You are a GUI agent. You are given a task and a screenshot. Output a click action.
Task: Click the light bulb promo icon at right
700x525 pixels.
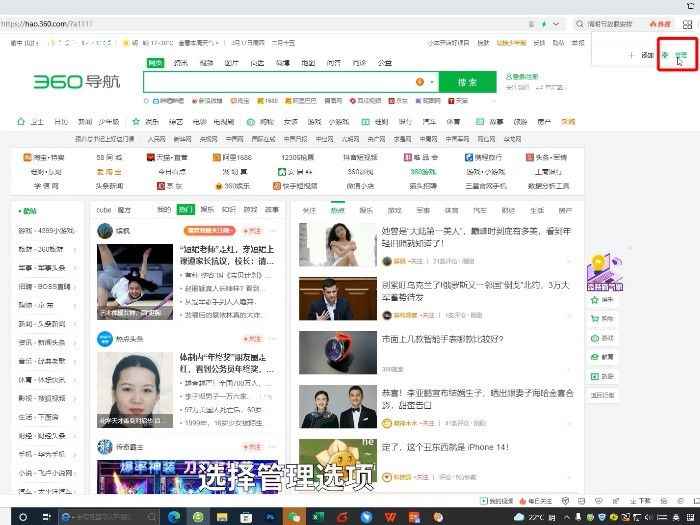point(604,272)
